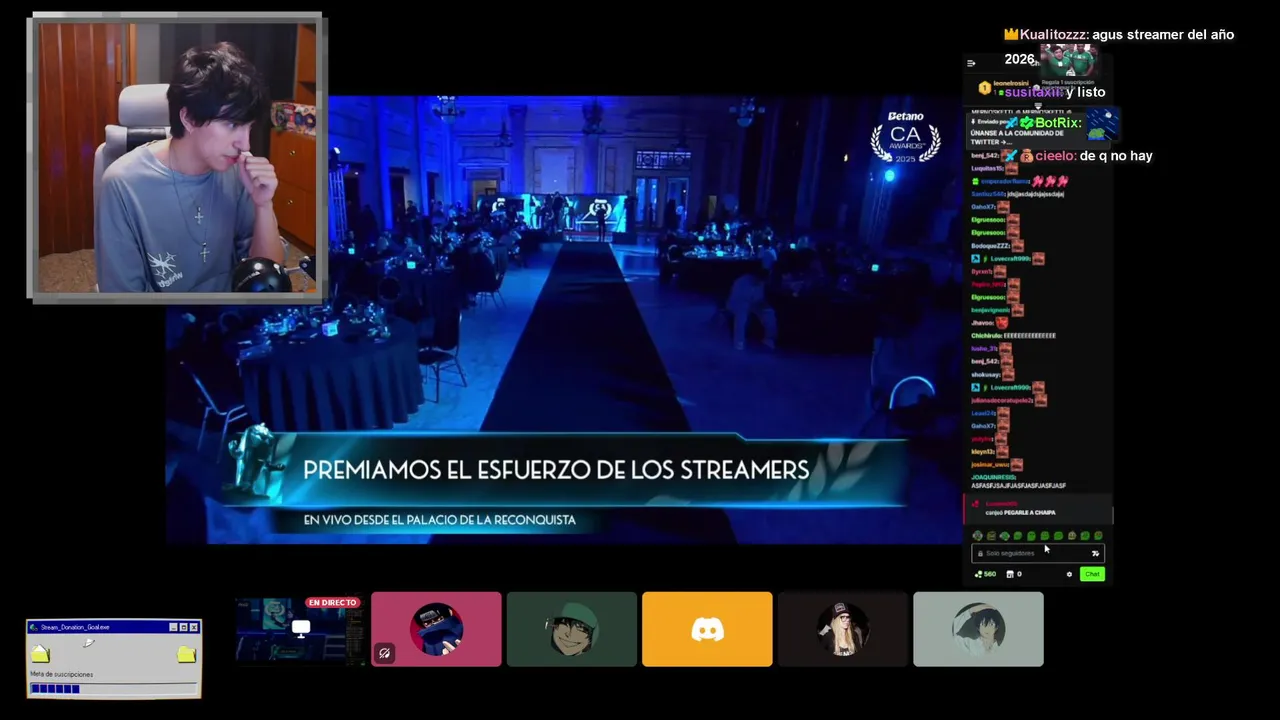The image size is (1280, 720).
Task: Select the orange Discord logo call tile
Action: 707,629
